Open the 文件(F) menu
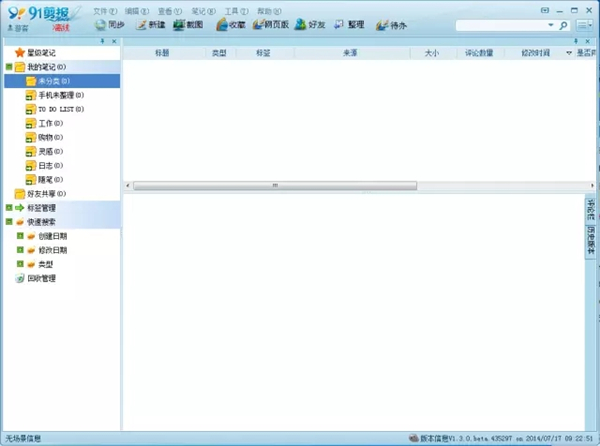 [104, 10]
